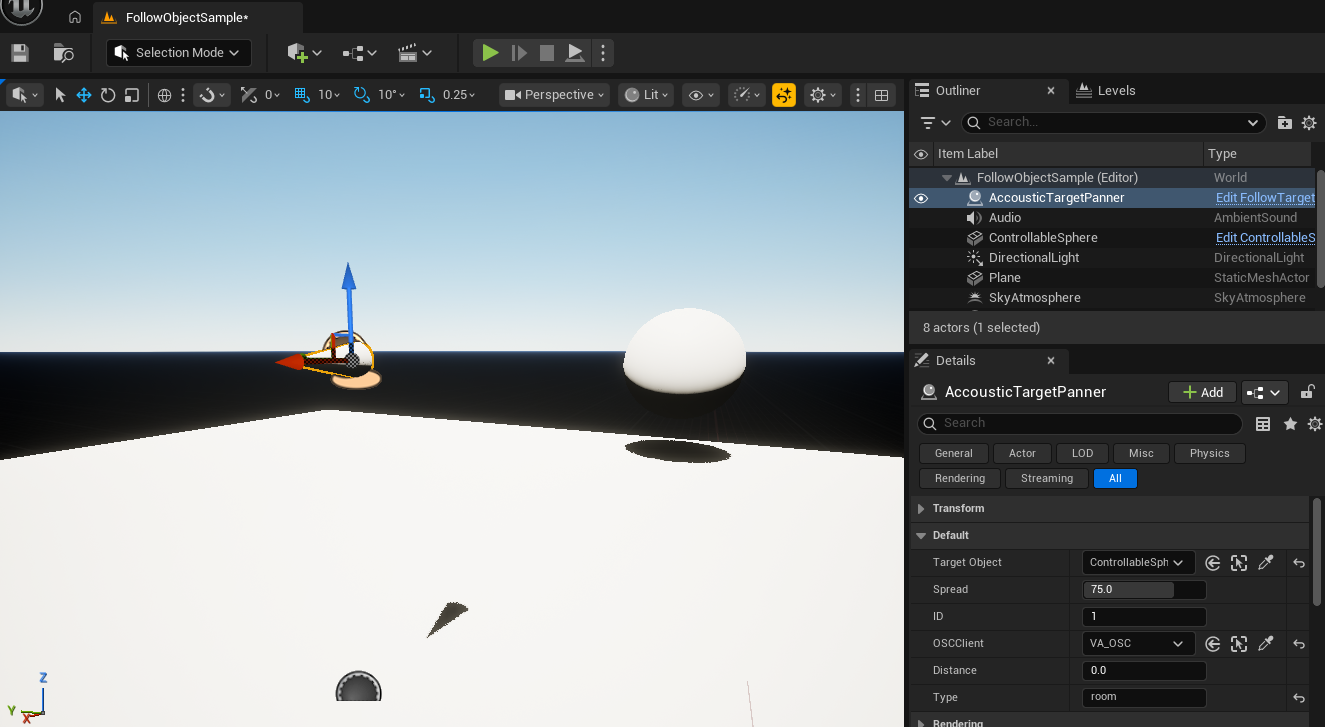Open Edit ControllableS blueprint link

coord(1265,238)
